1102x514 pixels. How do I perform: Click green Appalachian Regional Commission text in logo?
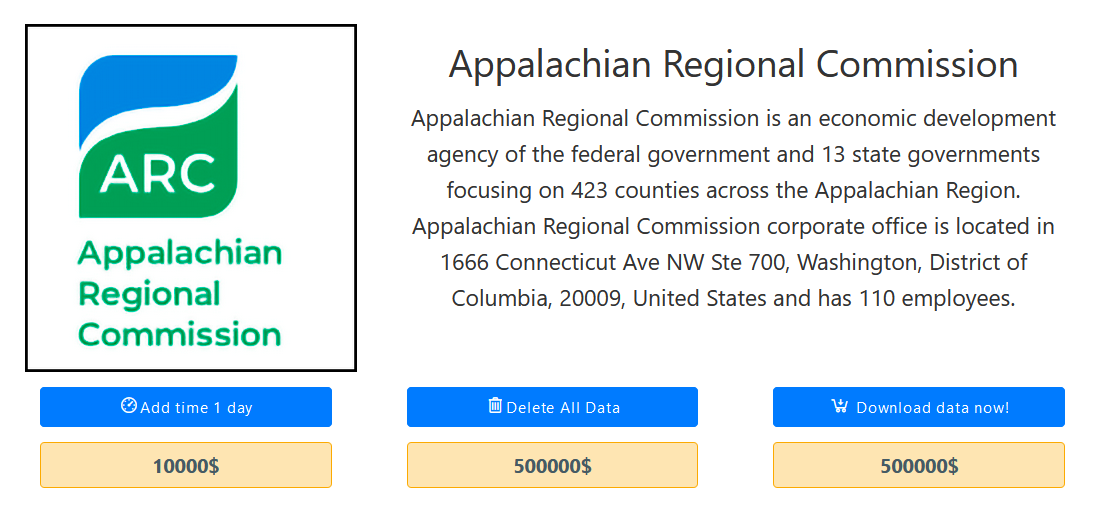[x=180, y=294]
